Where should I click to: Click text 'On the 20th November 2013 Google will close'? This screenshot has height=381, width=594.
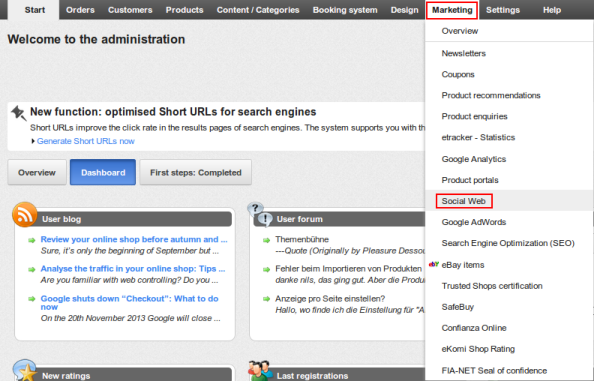point(130,318)
